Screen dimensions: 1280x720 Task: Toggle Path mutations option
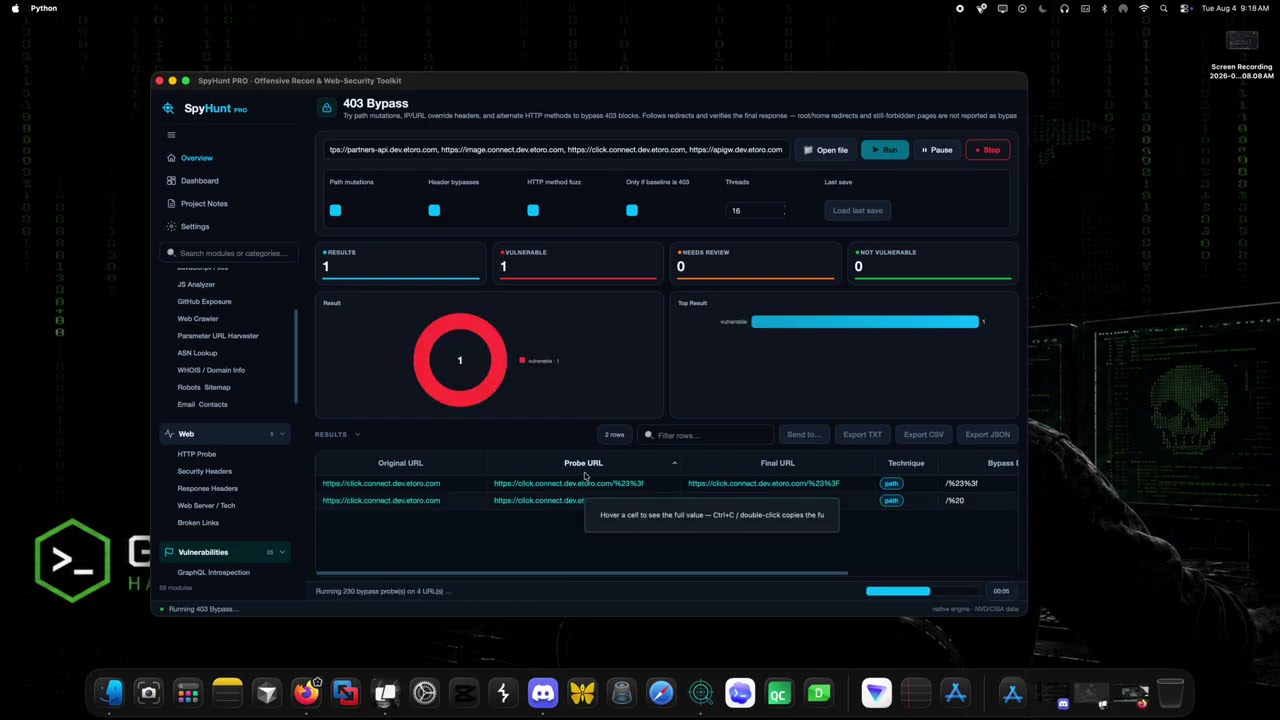coord(336,210)
